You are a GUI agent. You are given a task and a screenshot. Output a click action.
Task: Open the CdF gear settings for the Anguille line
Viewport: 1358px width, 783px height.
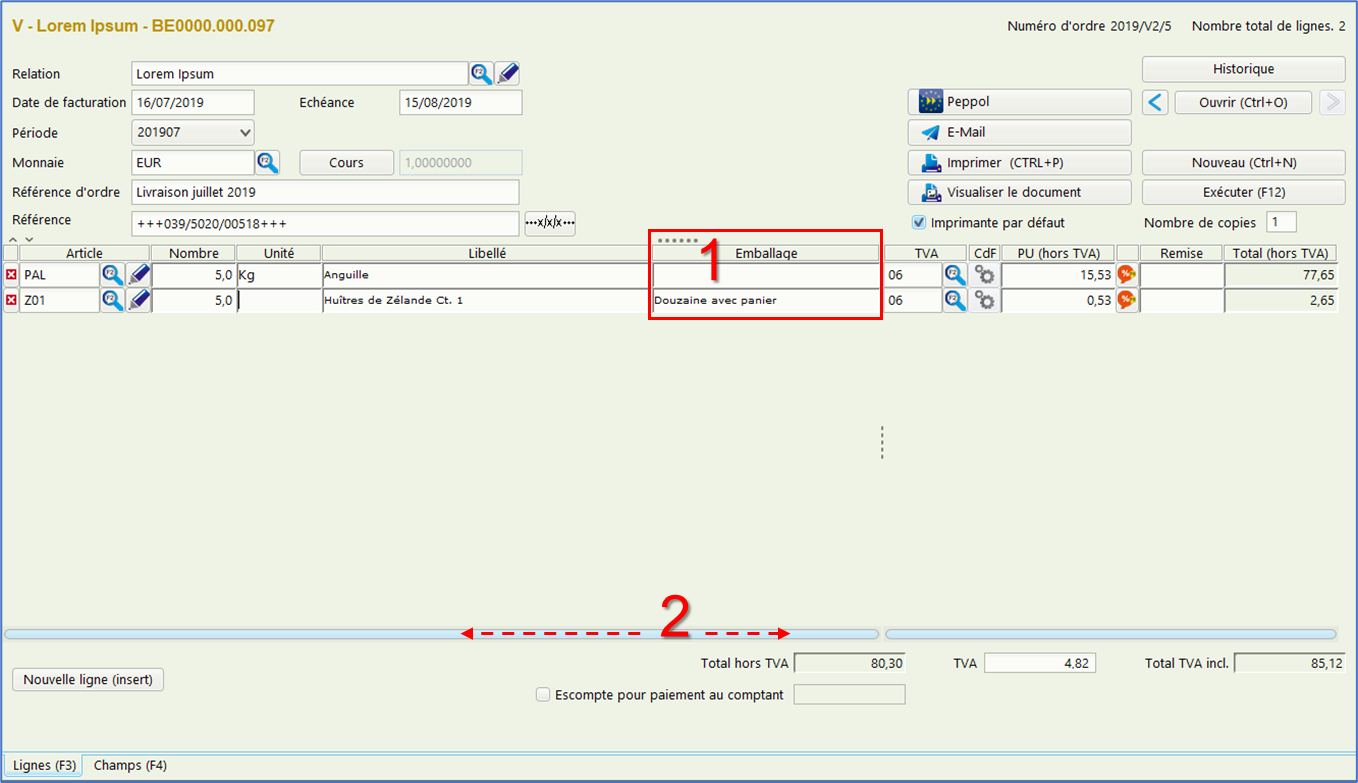coord(985,274)
